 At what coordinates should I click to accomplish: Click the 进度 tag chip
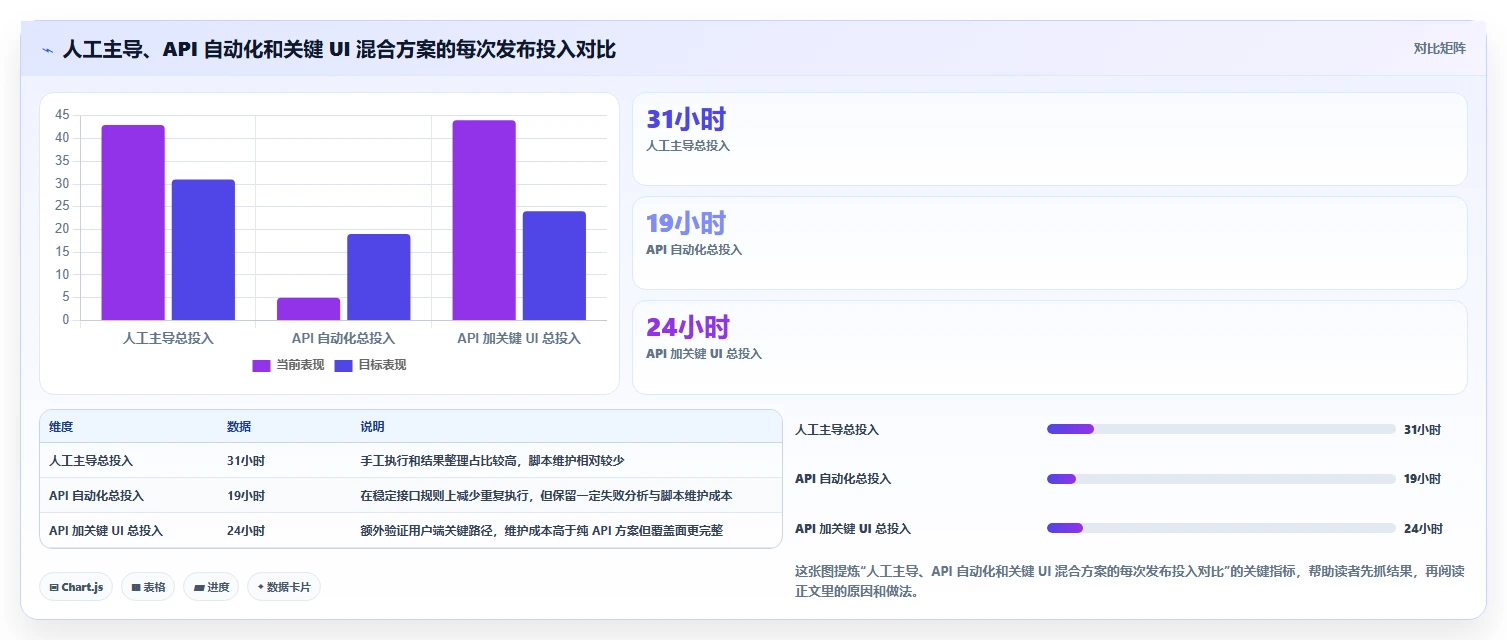(211, 587)
